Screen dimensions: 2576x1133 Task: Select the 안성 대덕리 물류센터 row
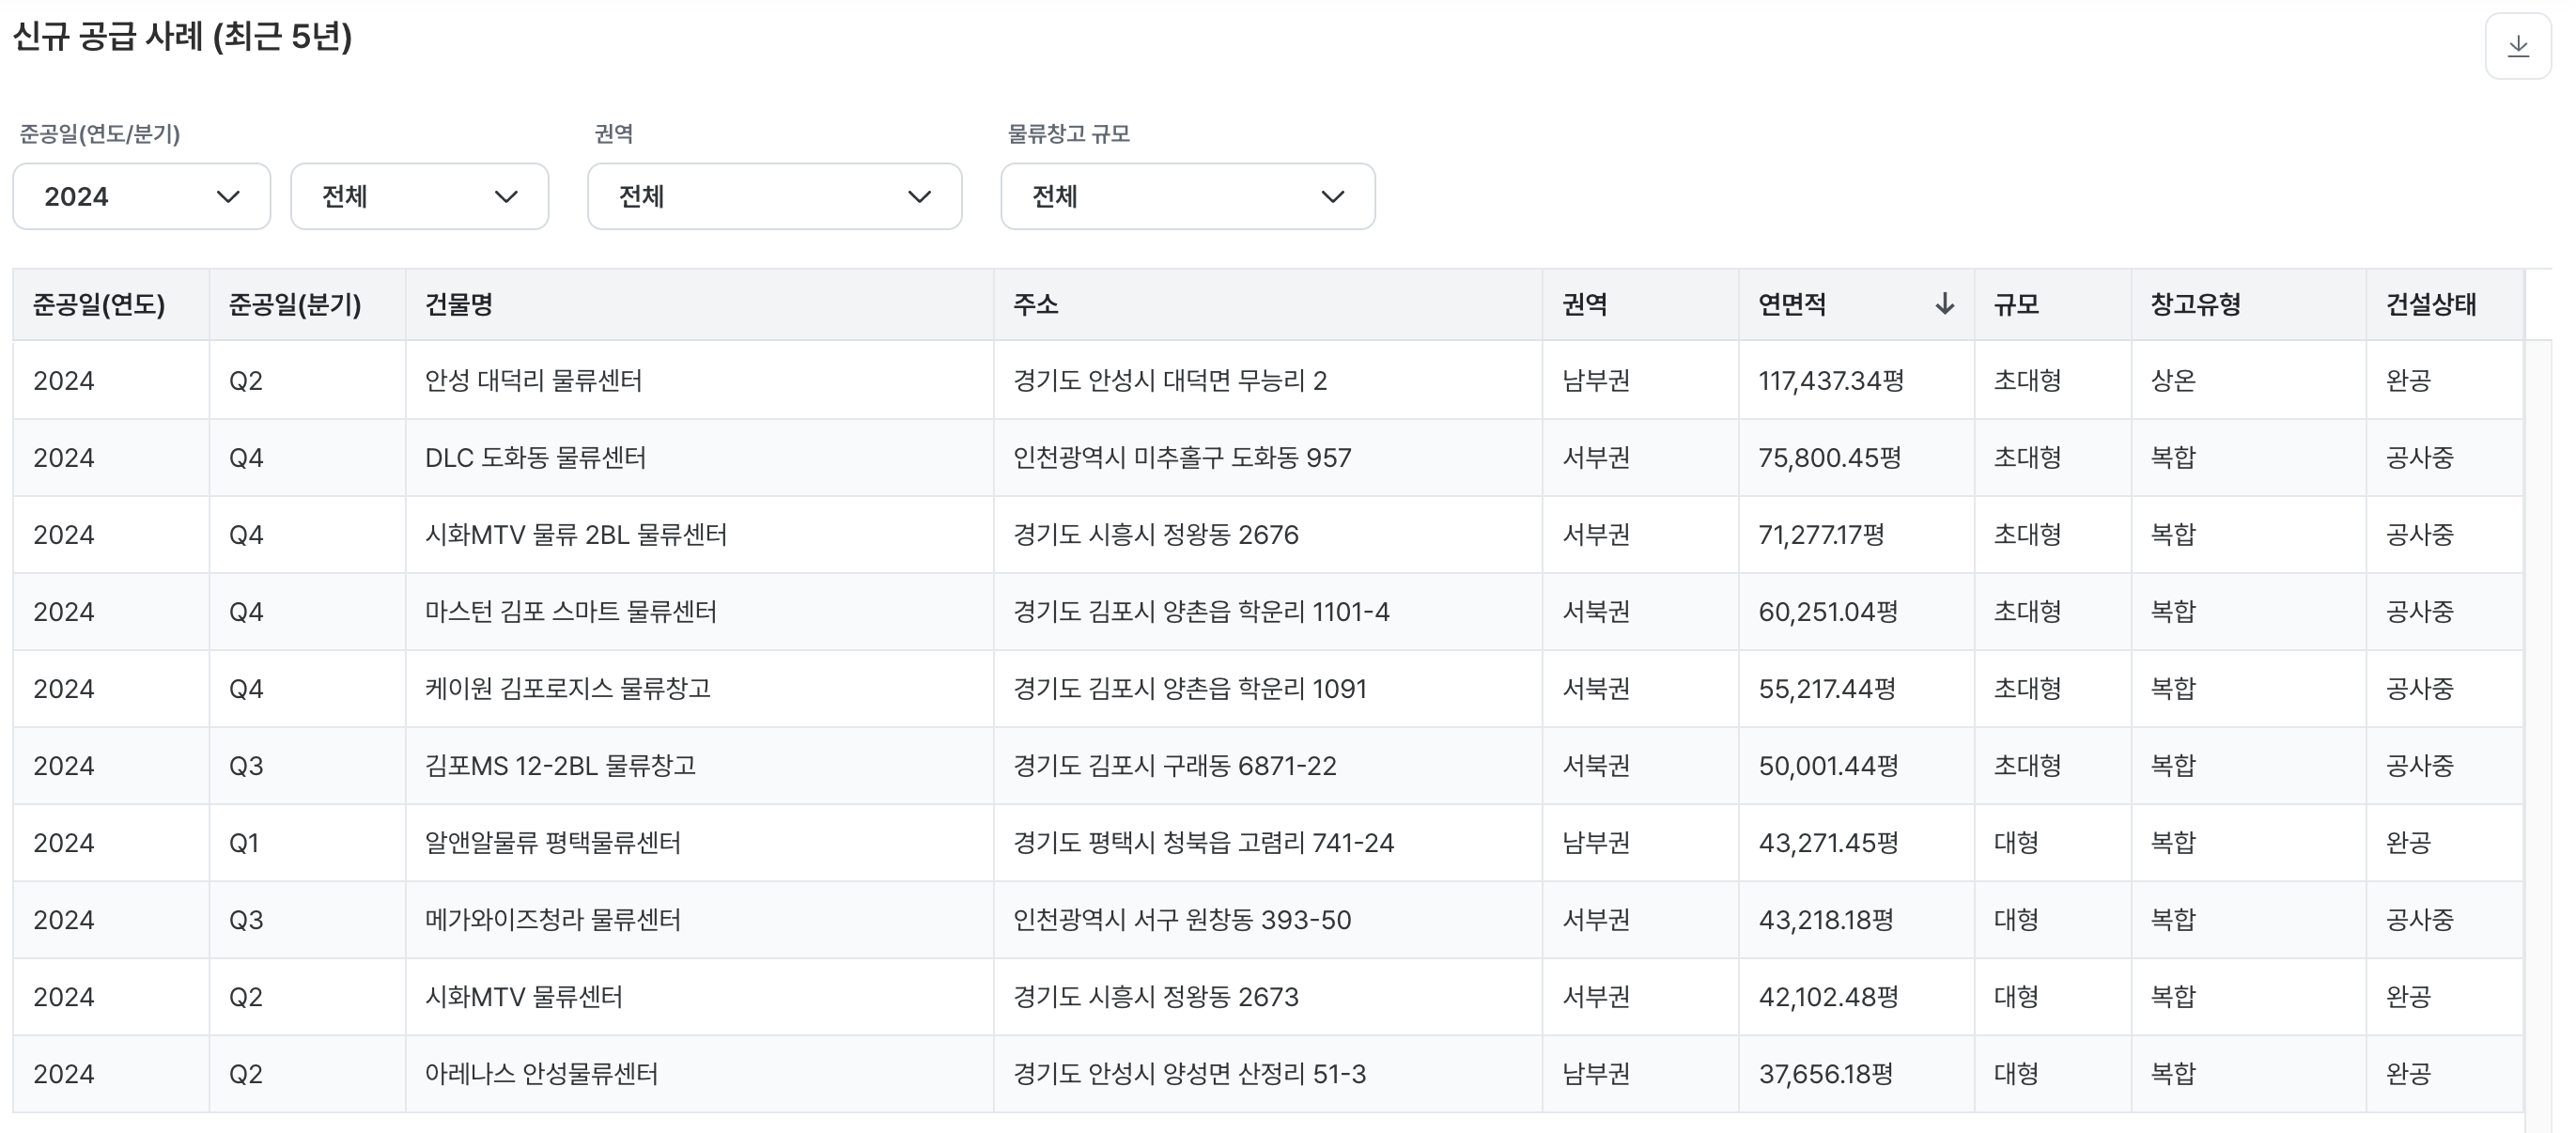click(x=533, y=381)
